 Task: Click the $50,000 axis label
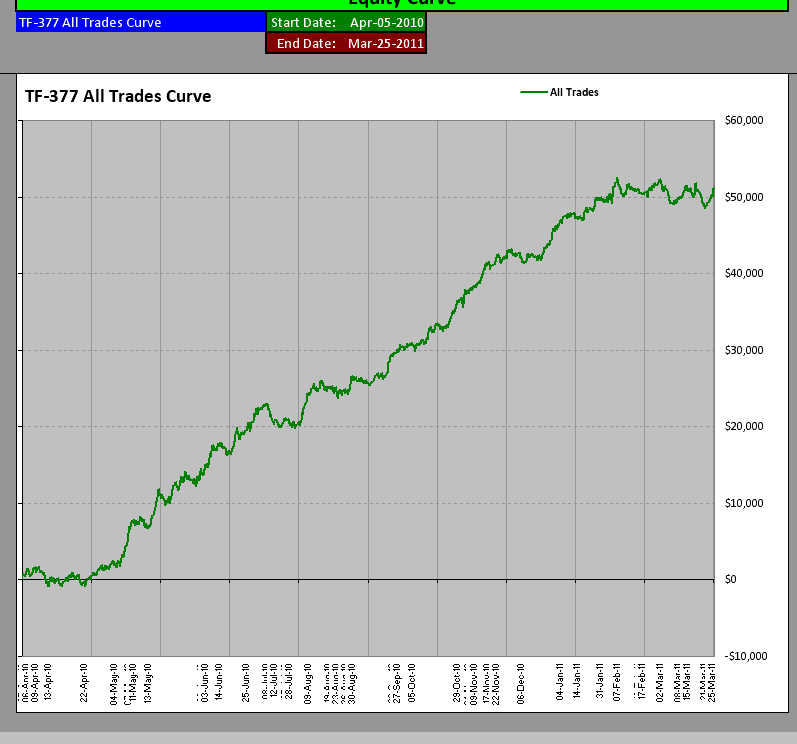point(744,197)
